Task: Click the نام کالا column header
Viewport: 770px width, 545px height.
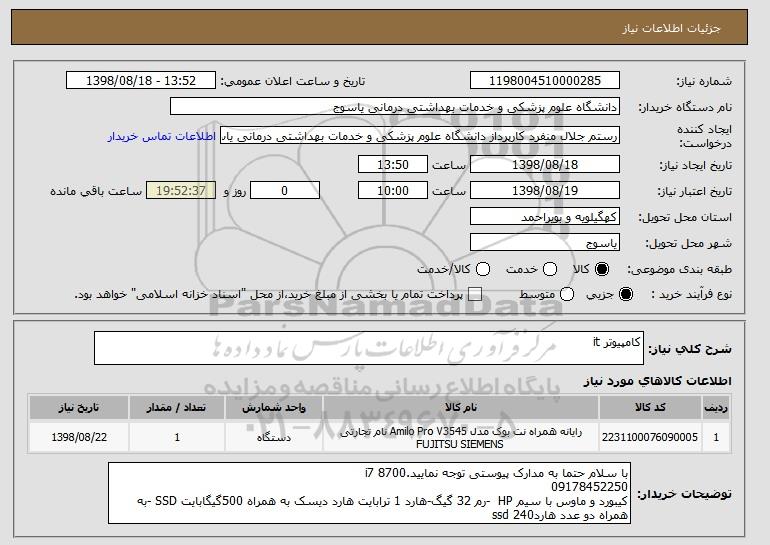Action: tap(461, 408)
